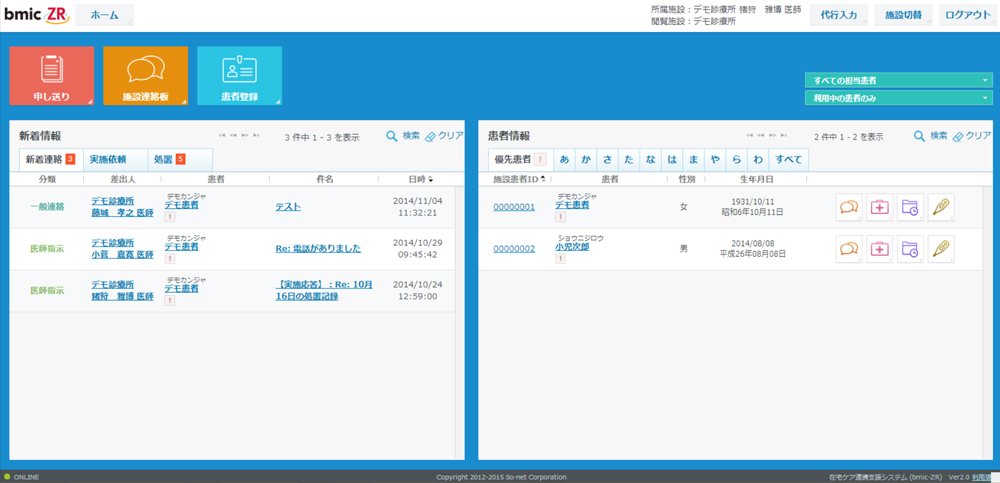
Task: Go to first page in 新着情報 pager
Action: coord(223,135)
